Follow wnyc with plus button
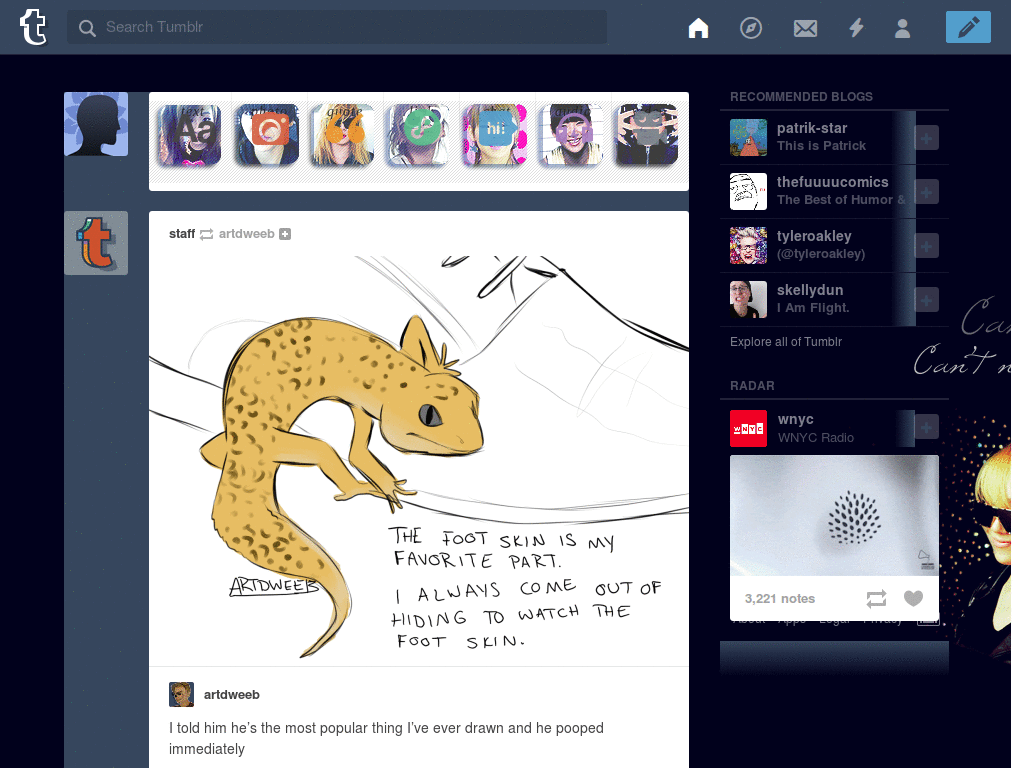 (x=927, y=427)
